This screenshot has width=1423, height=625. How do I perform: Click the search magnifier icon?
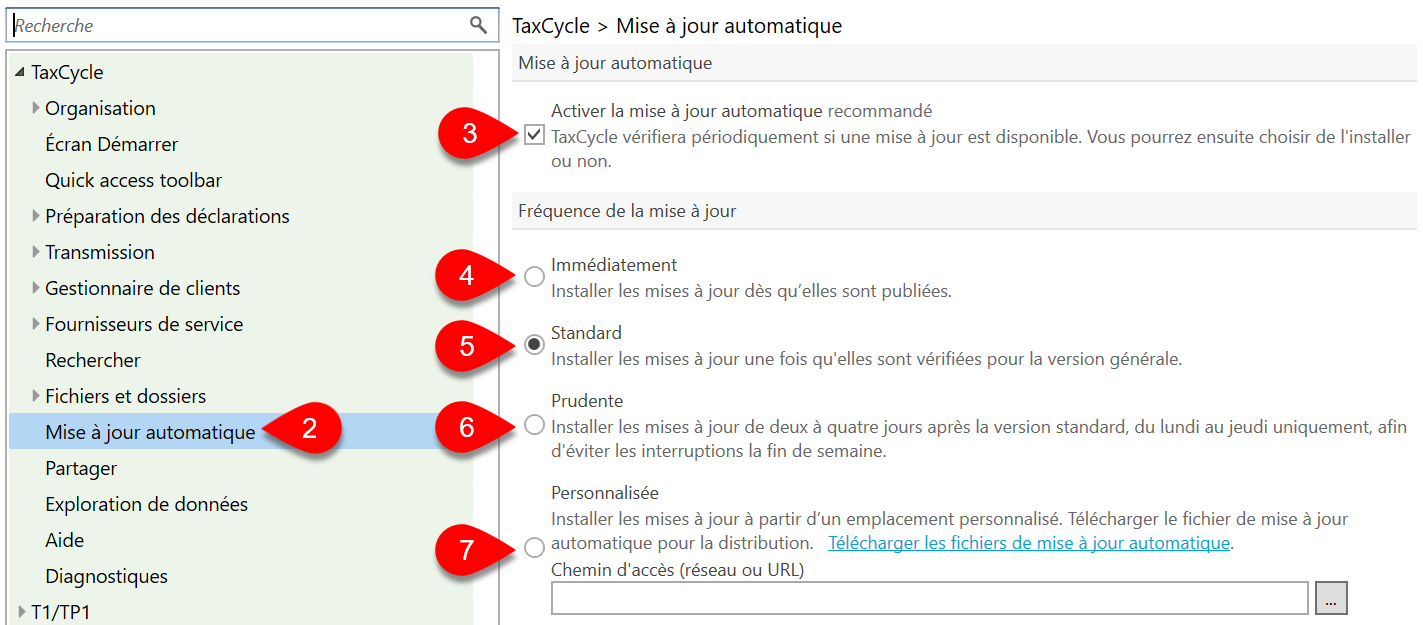pyautogui.click(x=479, y=25)
